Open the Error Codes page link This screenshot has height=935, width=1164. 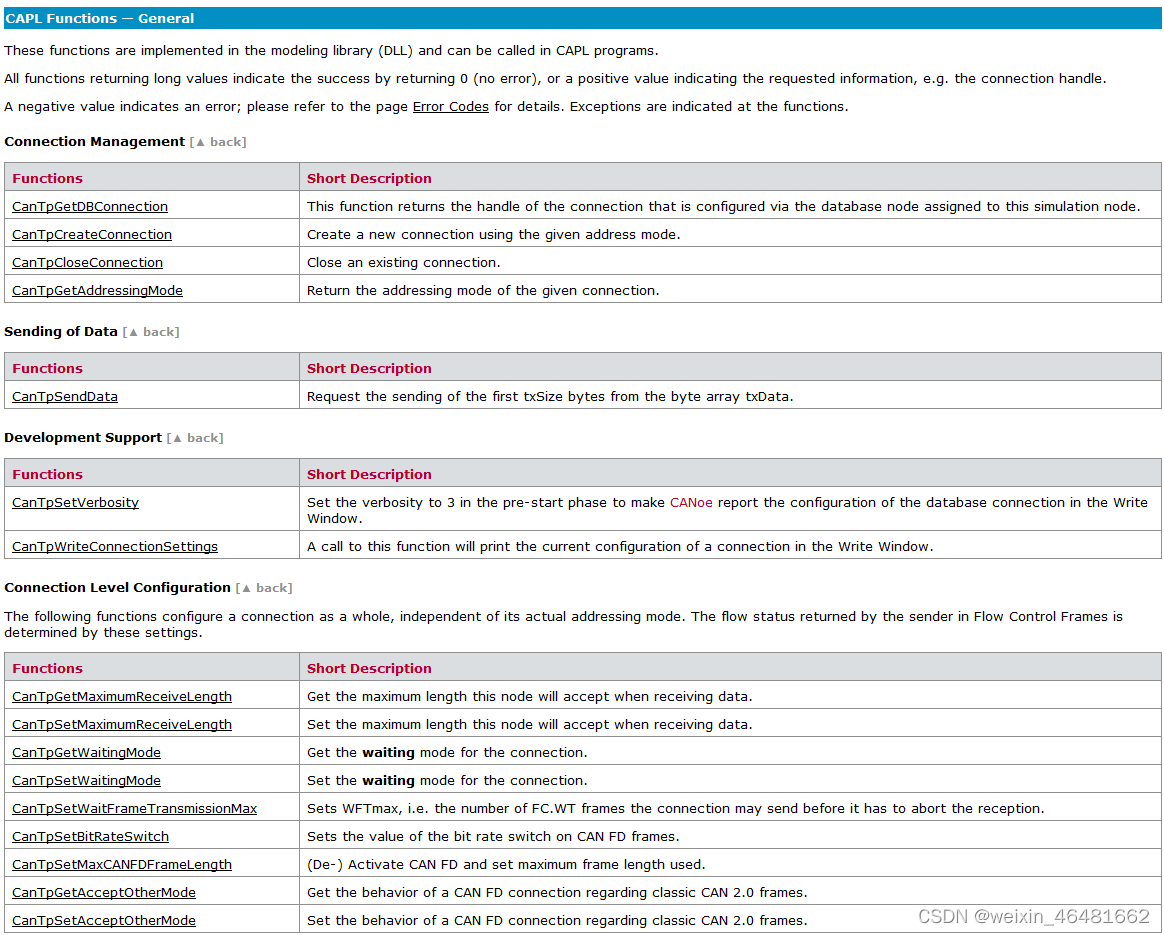pyautogui.click(x=450, y=106)
